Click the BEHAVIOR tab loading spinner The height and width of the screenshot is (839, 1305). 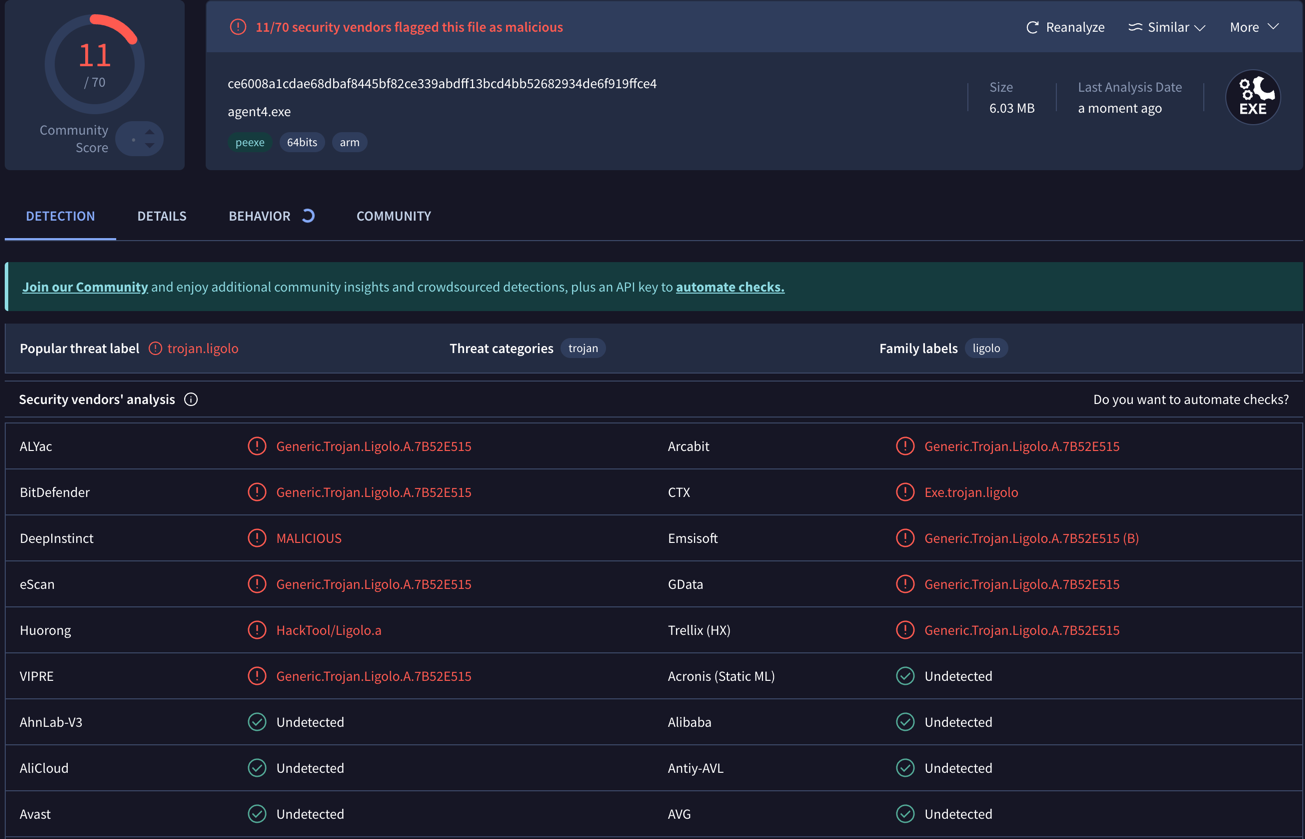pyautogui.click(x=308, y=216)
